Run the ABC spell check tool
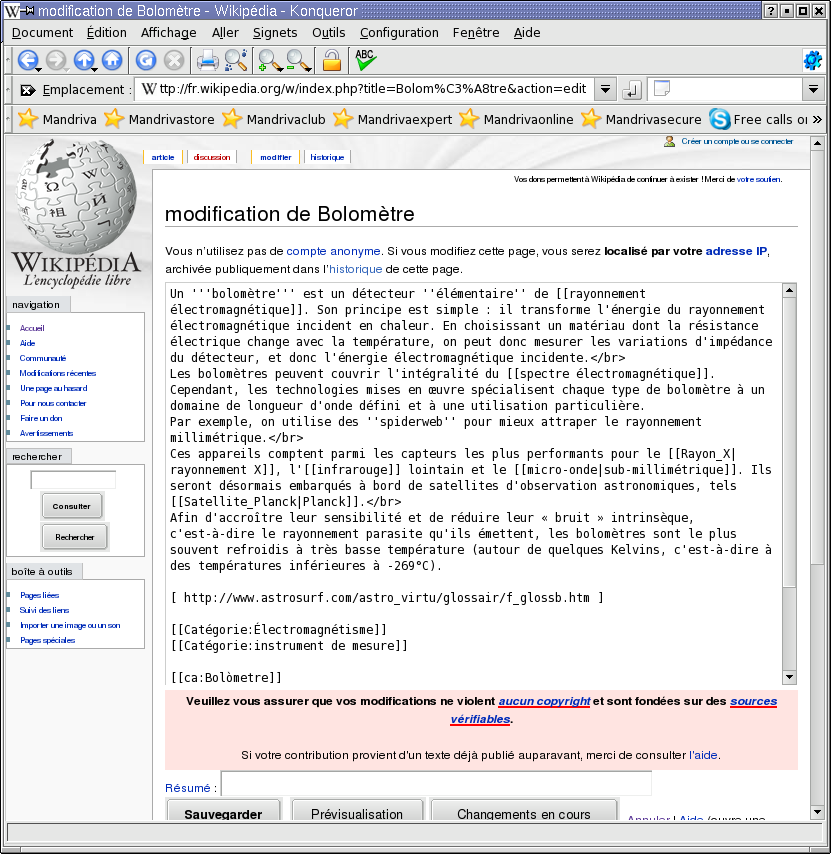The image size is (831, 854). click(365, 59)
